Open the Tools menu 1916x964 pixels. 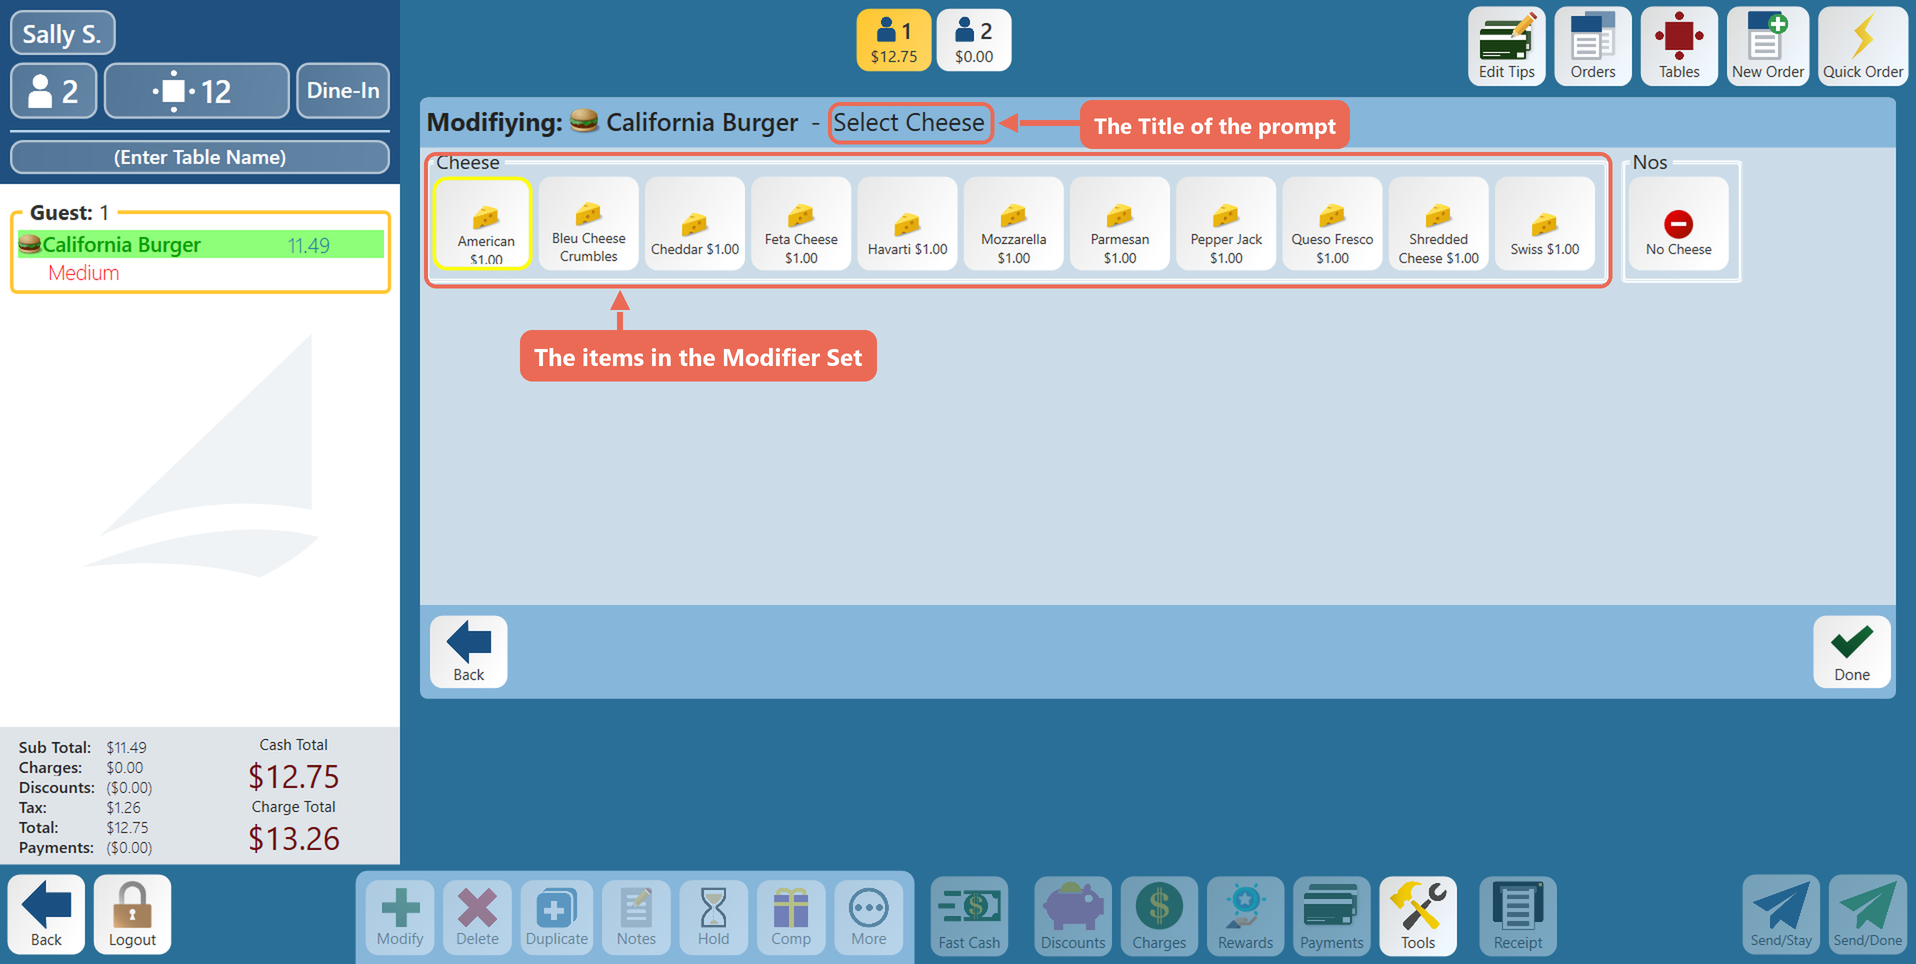1418,917
